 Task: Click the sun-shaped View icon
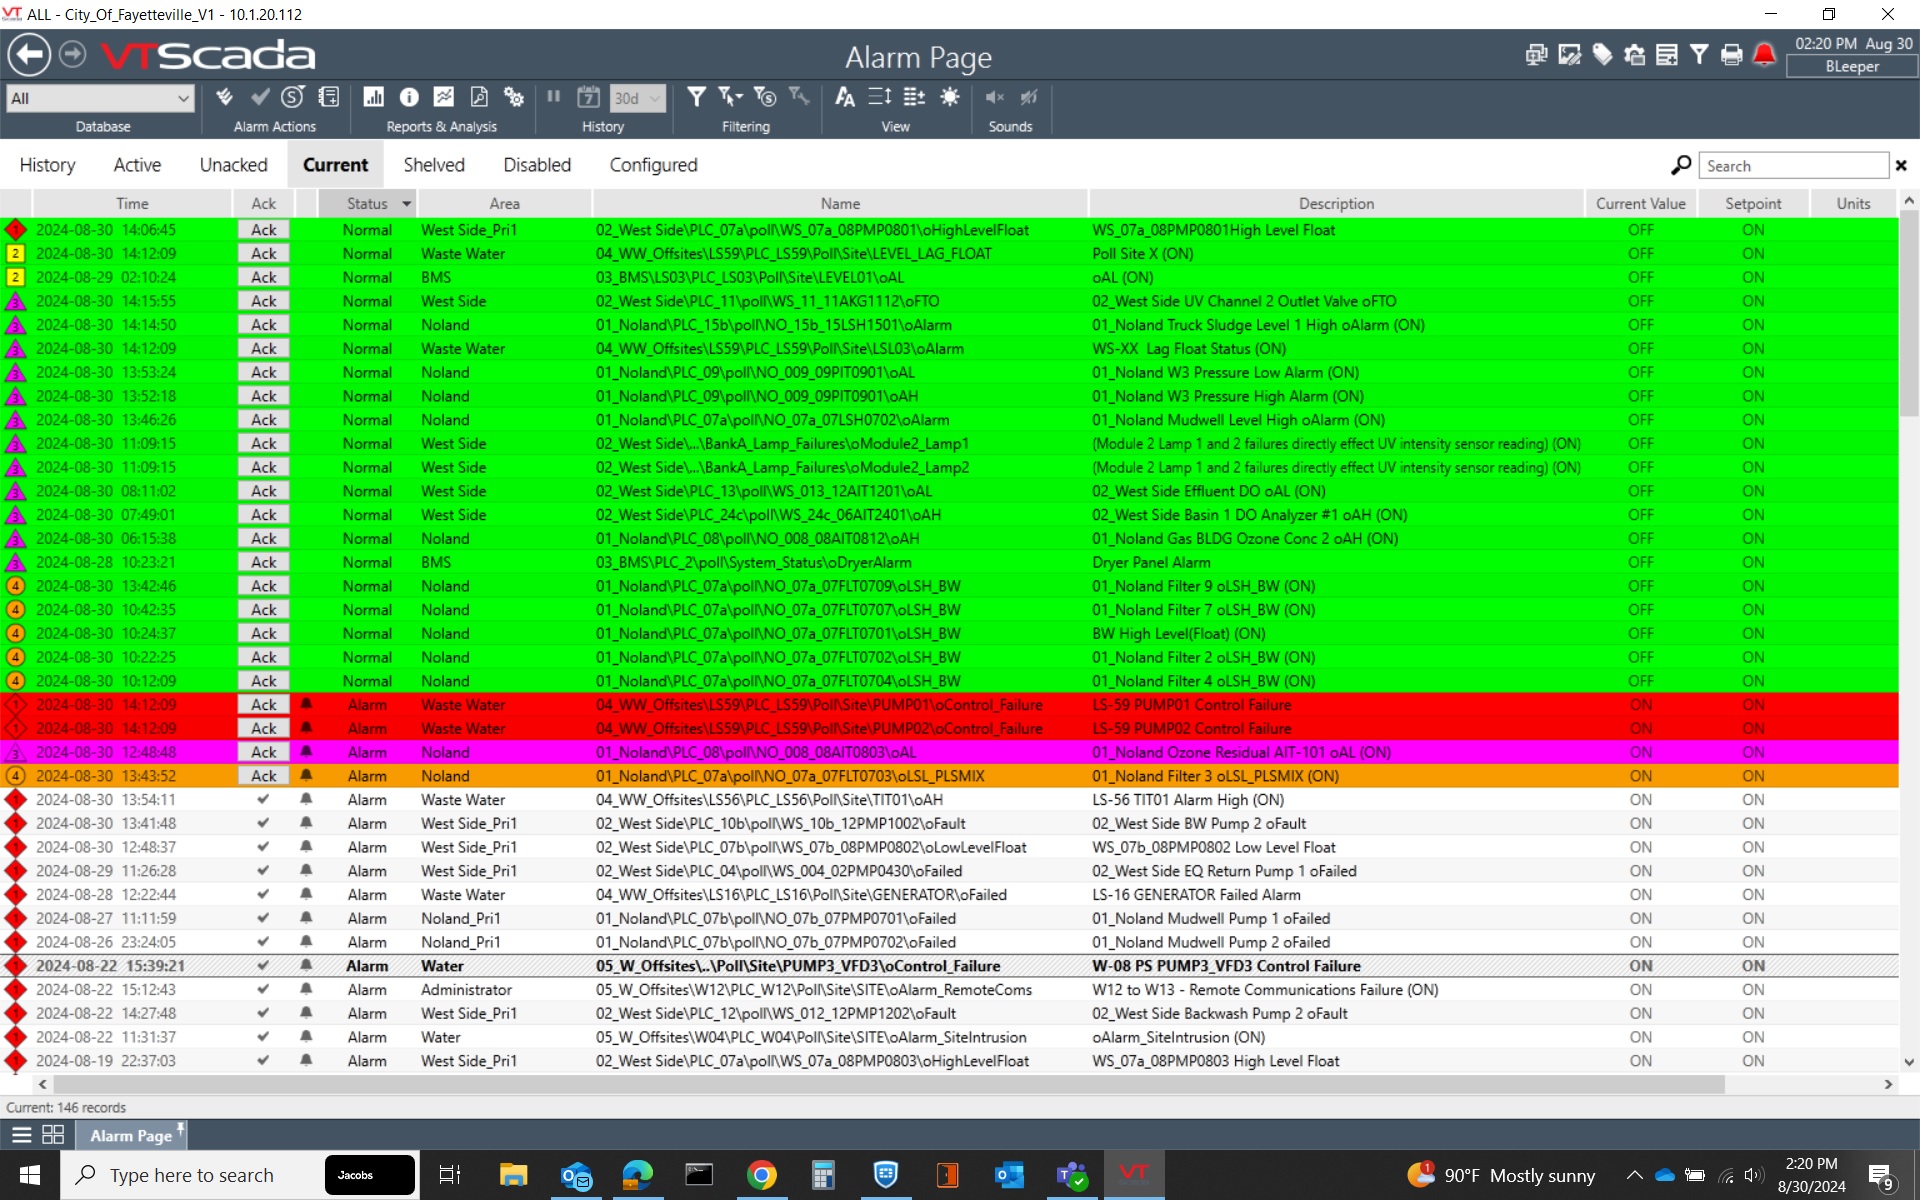[x=949, y=97]
